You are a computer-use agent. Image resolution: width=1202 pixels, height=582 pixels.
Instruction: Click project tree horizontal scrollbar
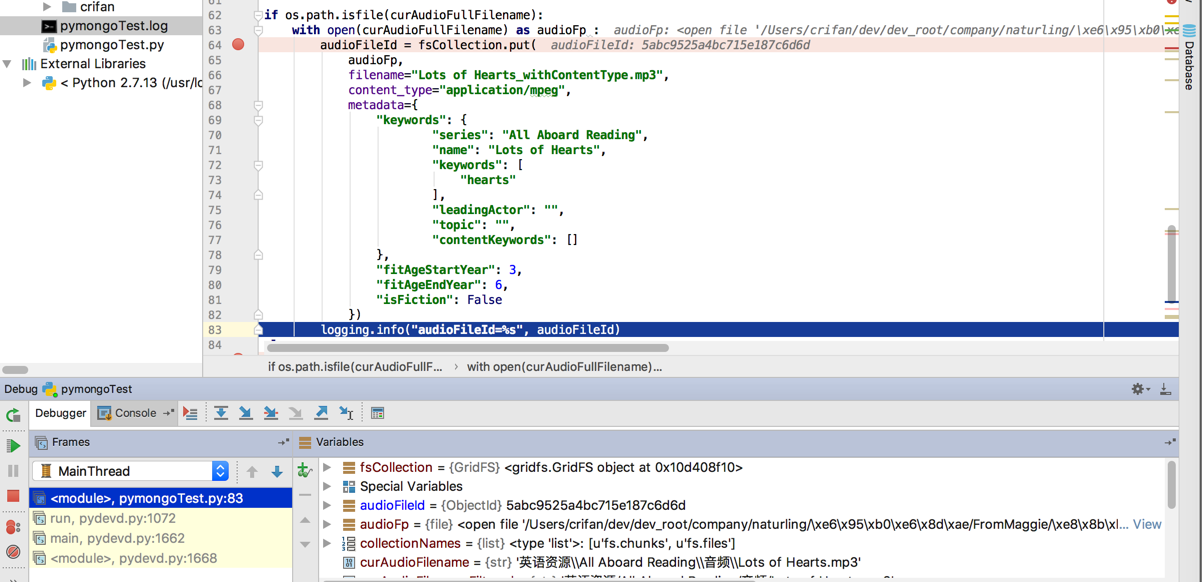[x=15, y=369]
